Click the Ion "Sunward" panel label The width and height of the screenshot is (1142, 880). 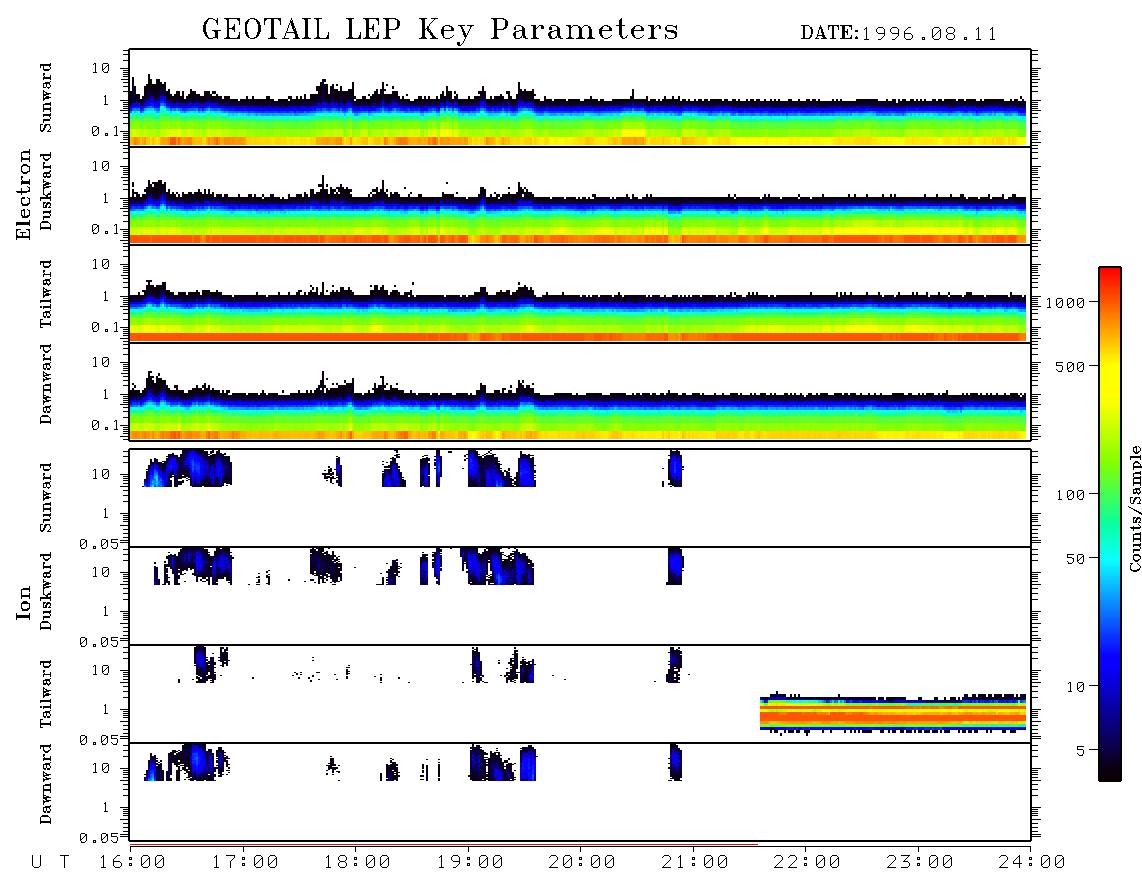[x=46, y=498]
